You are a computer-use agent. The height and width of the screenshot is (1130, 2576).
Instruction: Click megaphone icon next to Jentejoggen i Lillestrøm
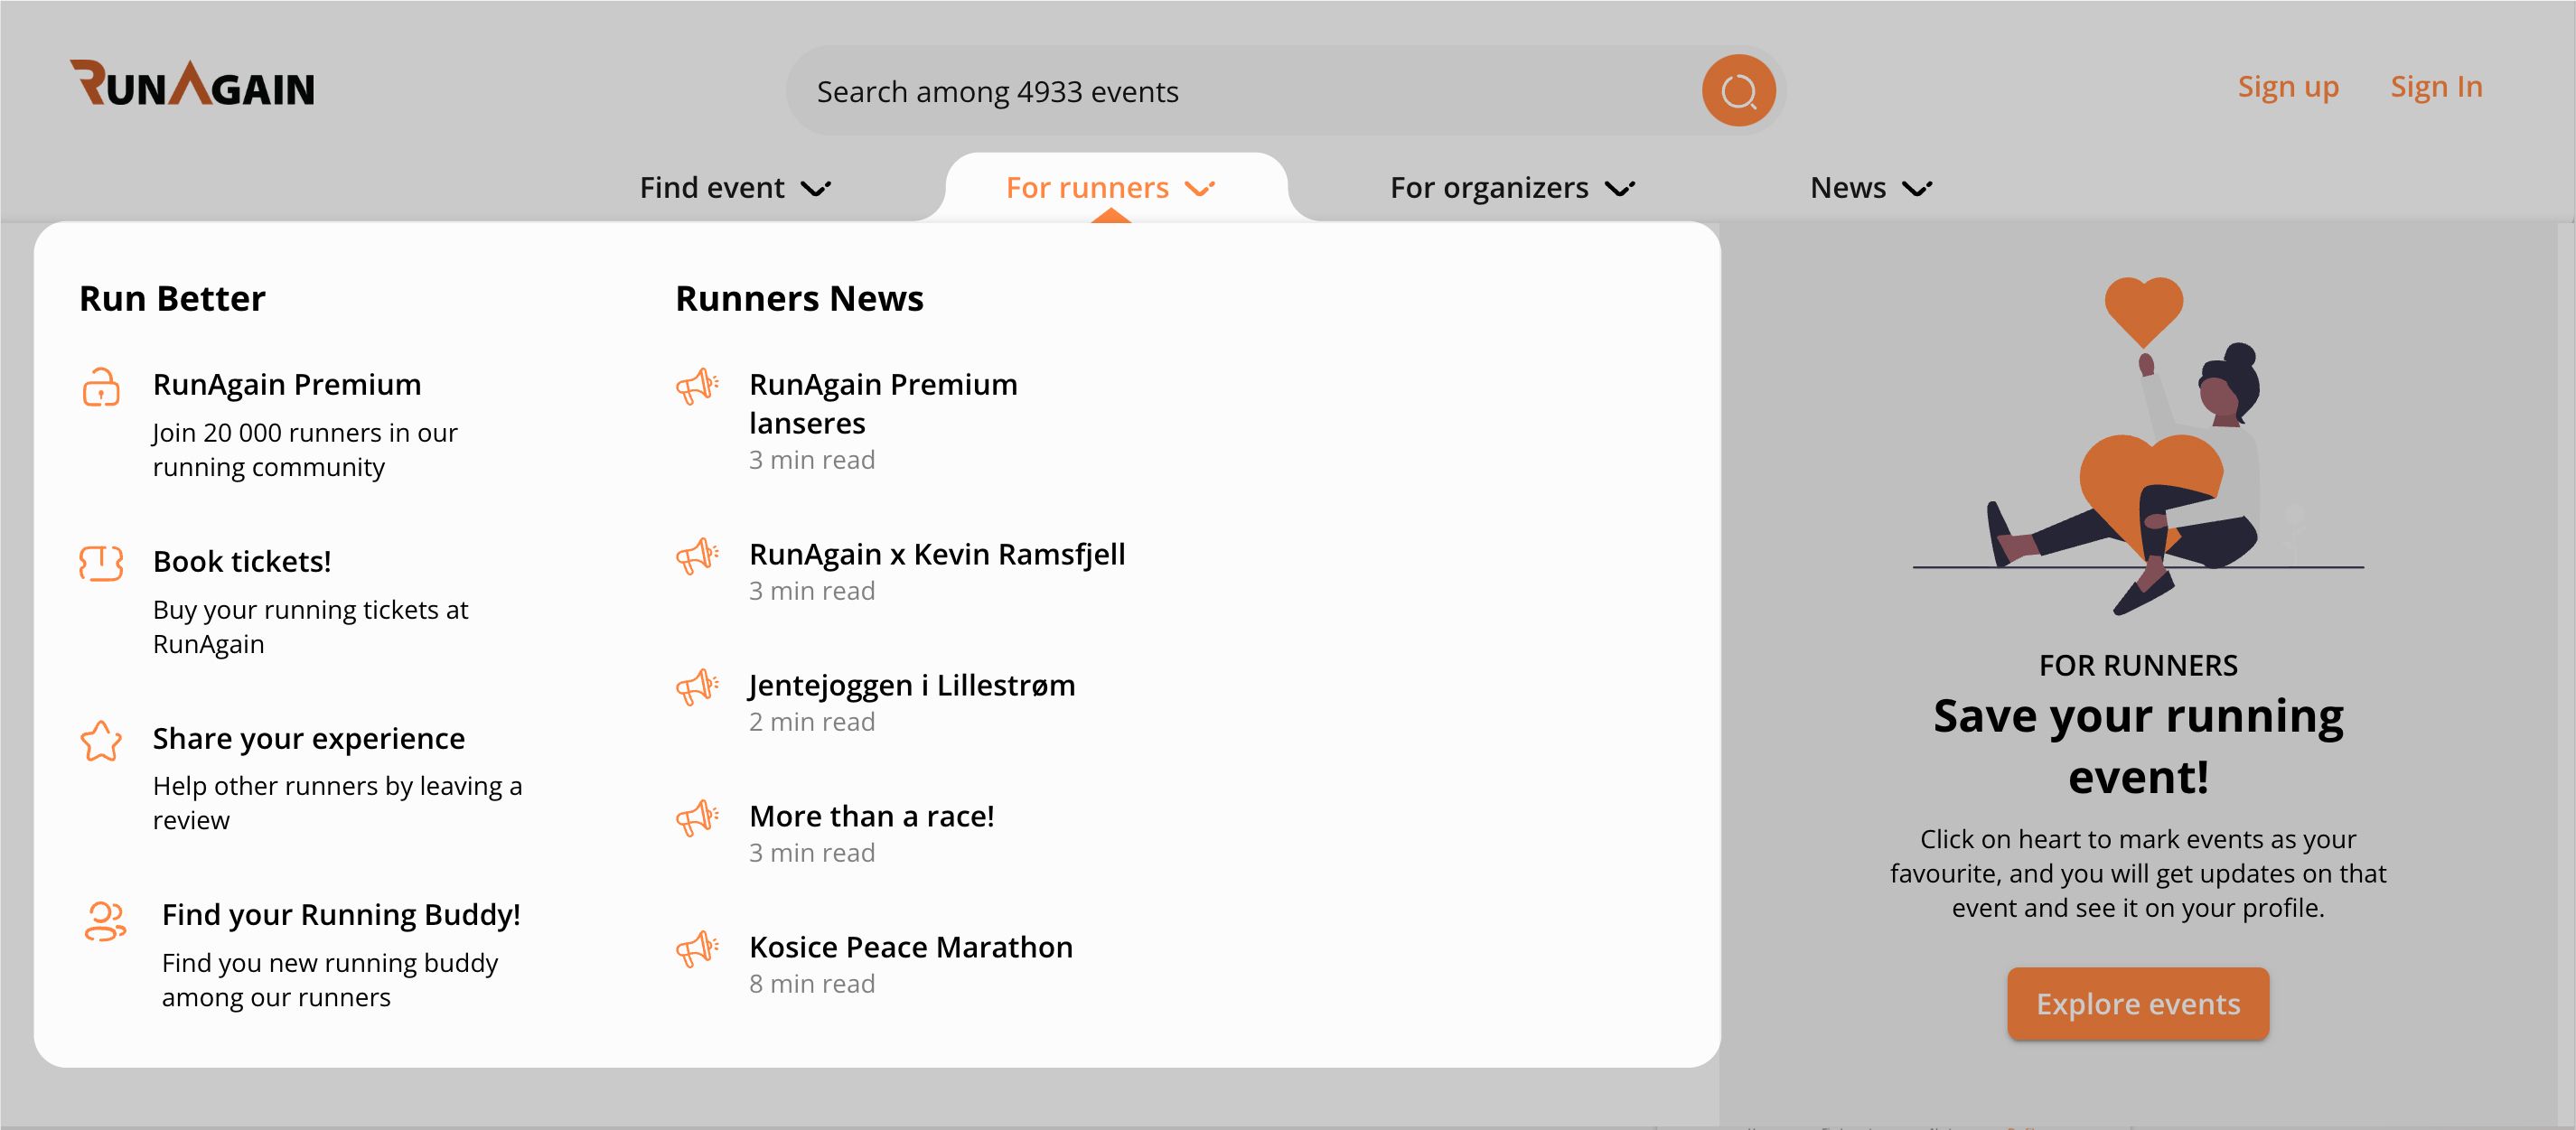coord(697,687)
